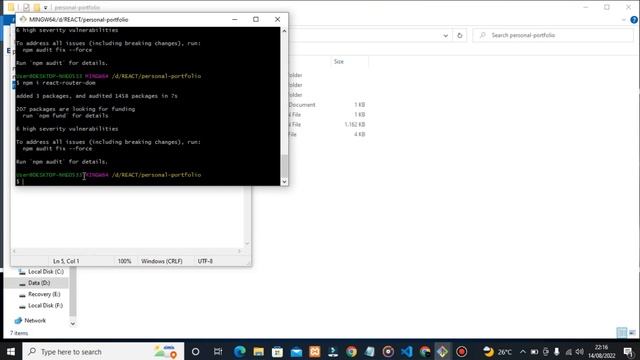Switch Explorer to large icons view

[x=632, y=333]
